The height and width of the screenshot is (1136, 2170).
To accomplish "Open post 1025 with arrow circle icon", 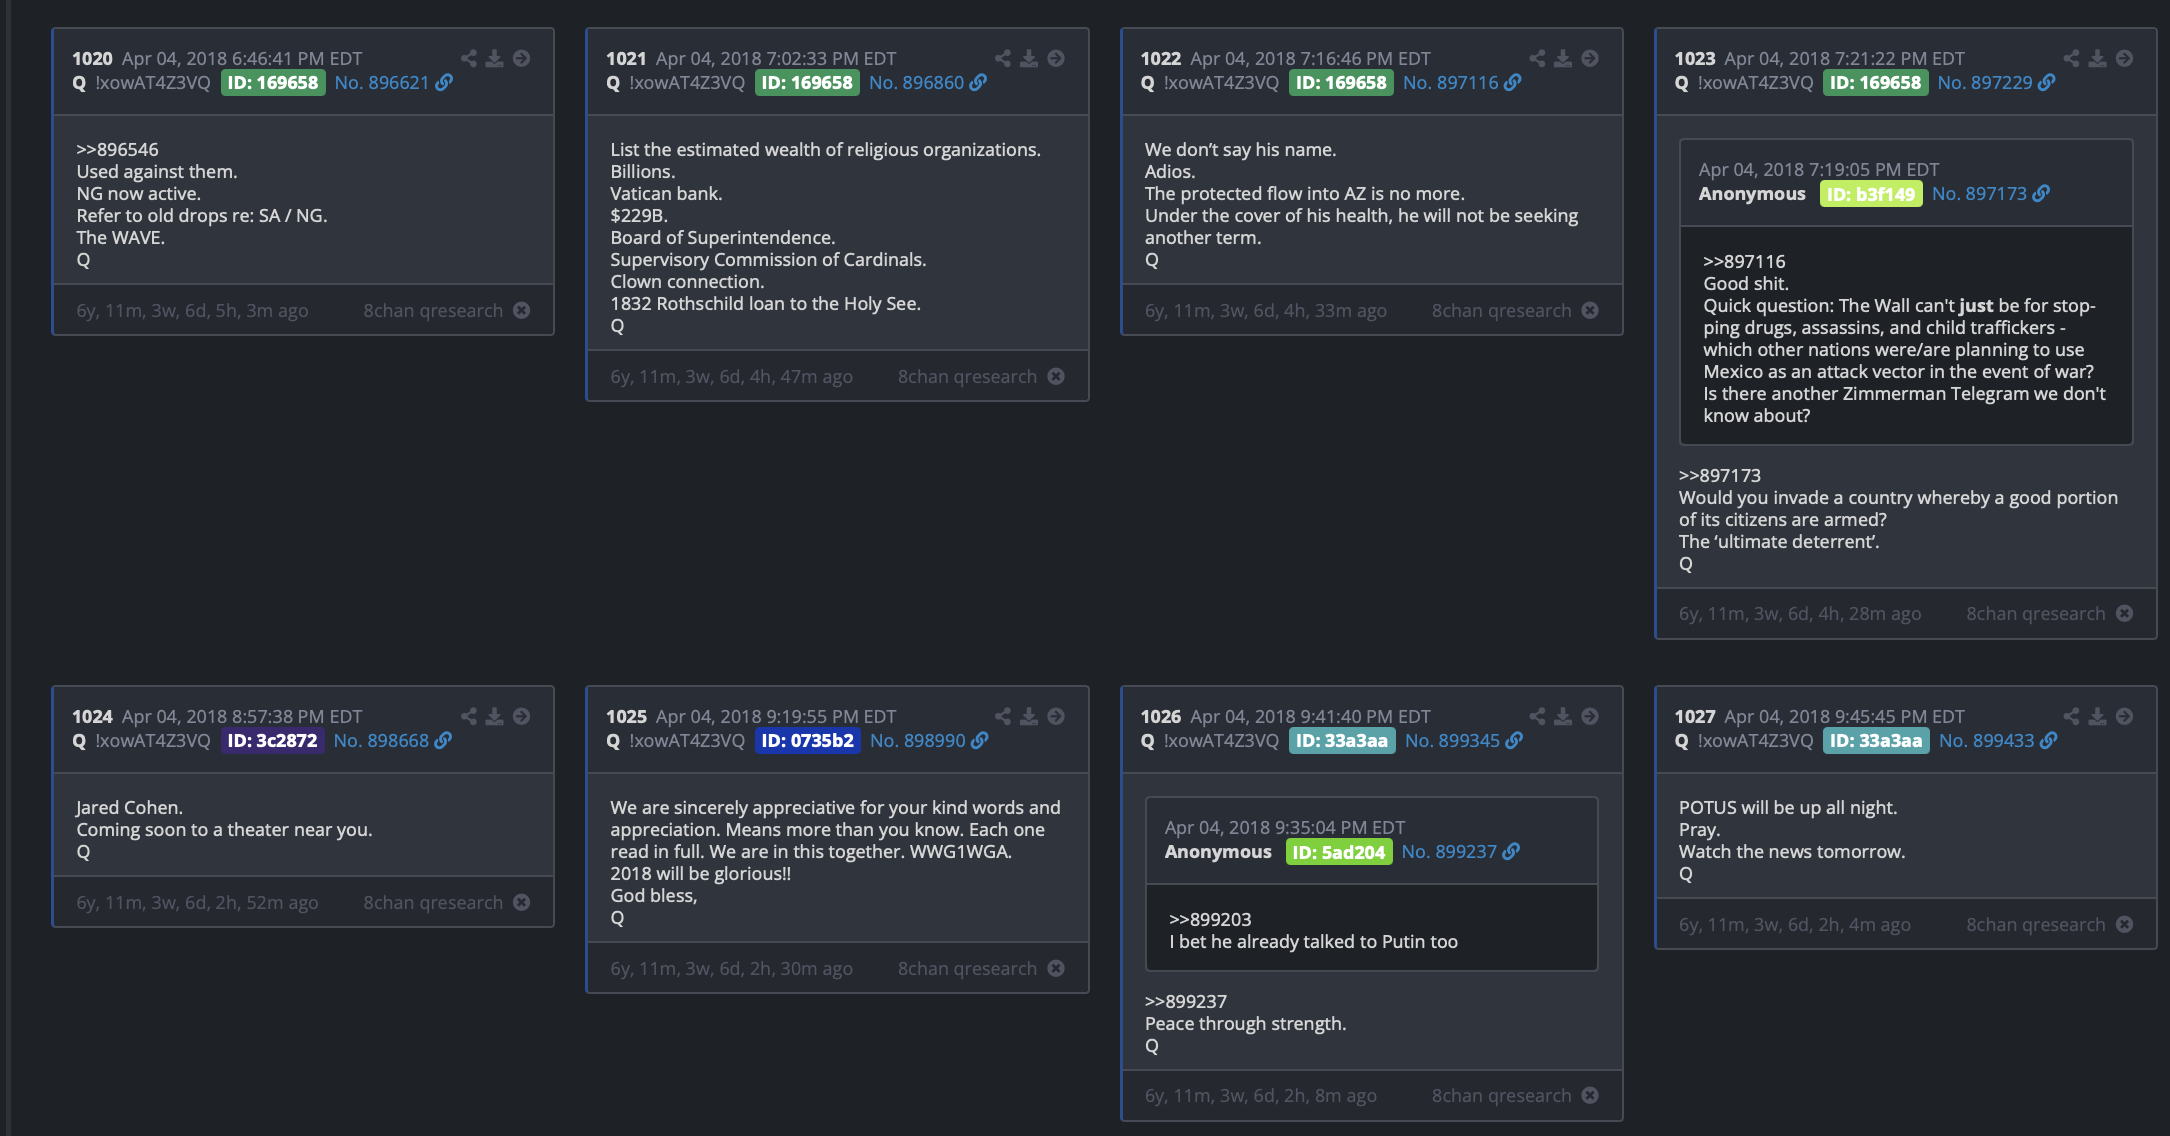I will click(1056, 717).
